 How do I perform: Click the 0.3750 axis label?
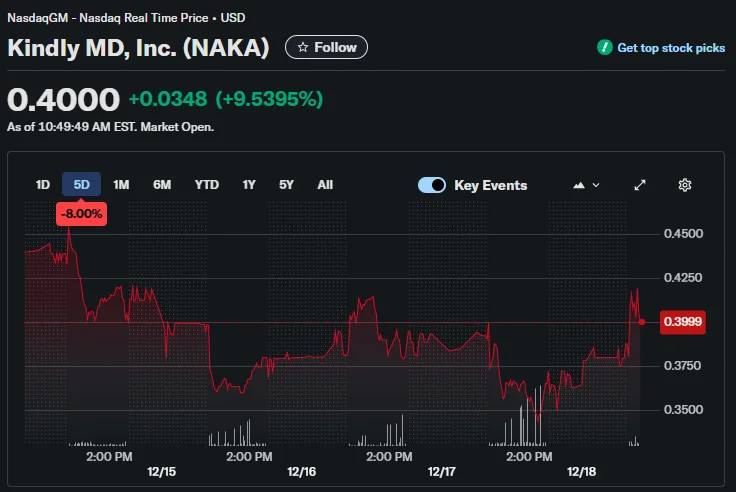[682, 366]
